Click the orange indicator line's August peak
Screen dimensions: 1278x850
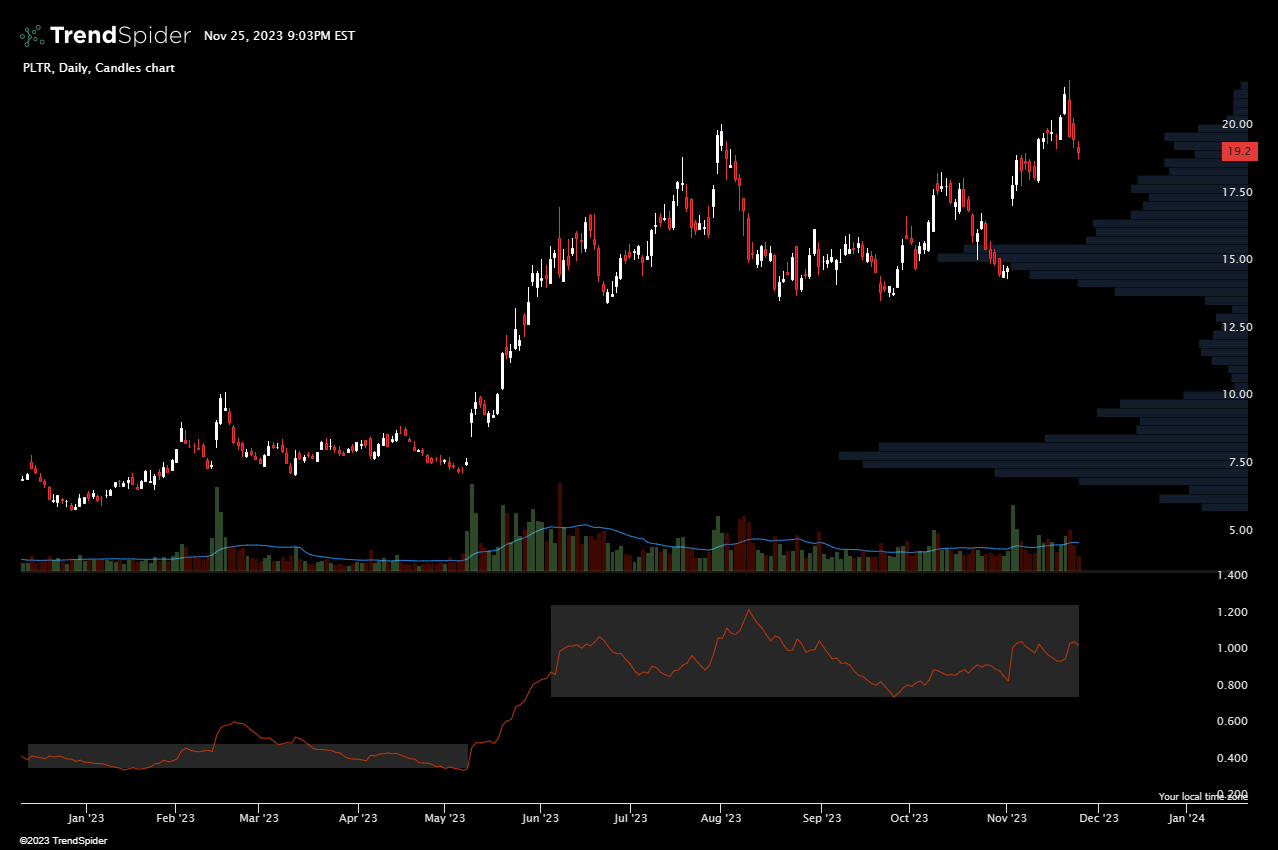point(748,610)
